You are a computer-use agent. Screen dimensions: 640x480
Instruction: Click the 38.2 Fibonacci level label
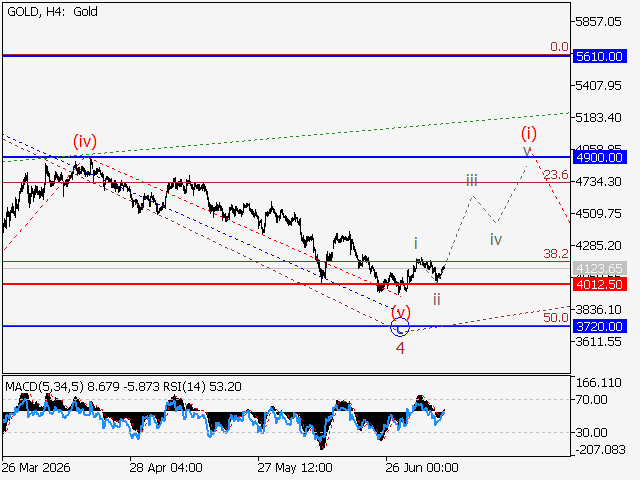(556, 253)
